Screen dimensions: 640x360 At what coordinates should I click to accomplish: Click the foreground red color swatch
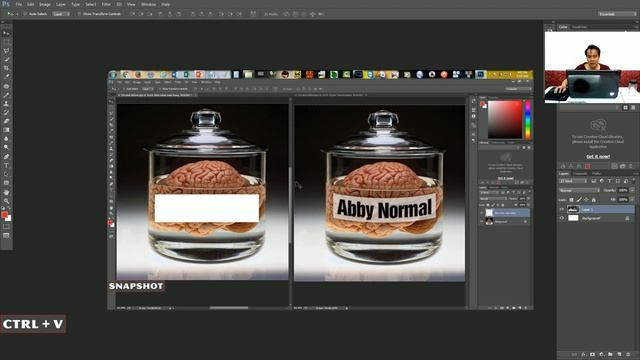point(4,215)
